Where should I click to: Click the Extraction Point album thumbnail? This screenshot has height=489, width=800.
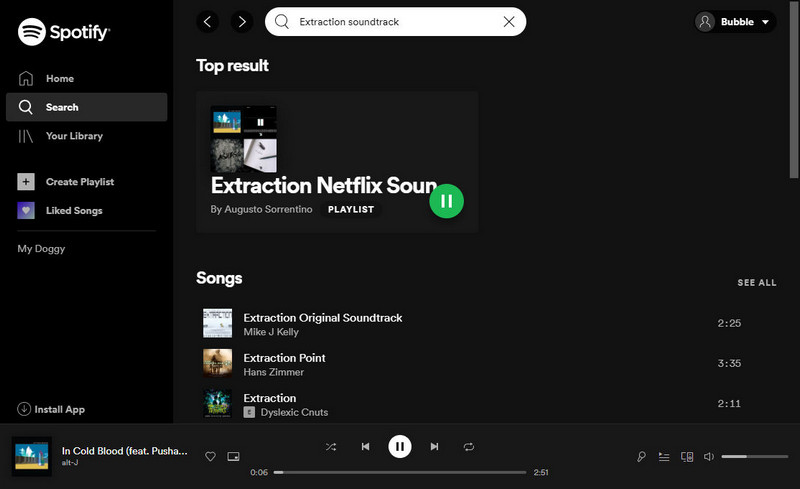(217, 363)
